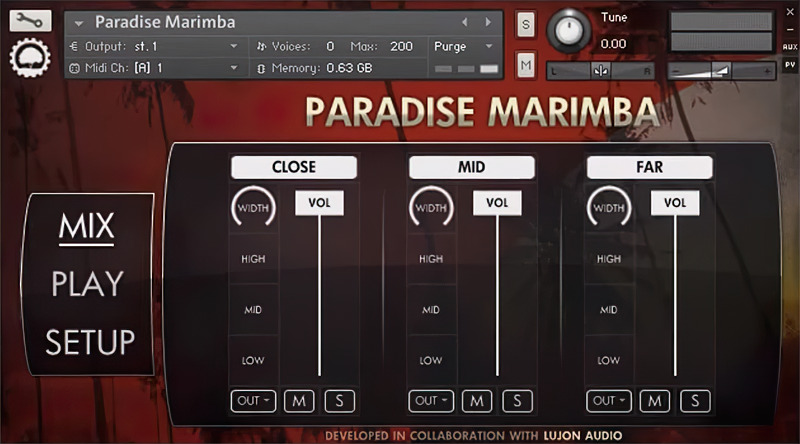This screenshot has width=800, height=444.
Task: Open the FAR channel OUT dropdown
Action: click(609, 401)
